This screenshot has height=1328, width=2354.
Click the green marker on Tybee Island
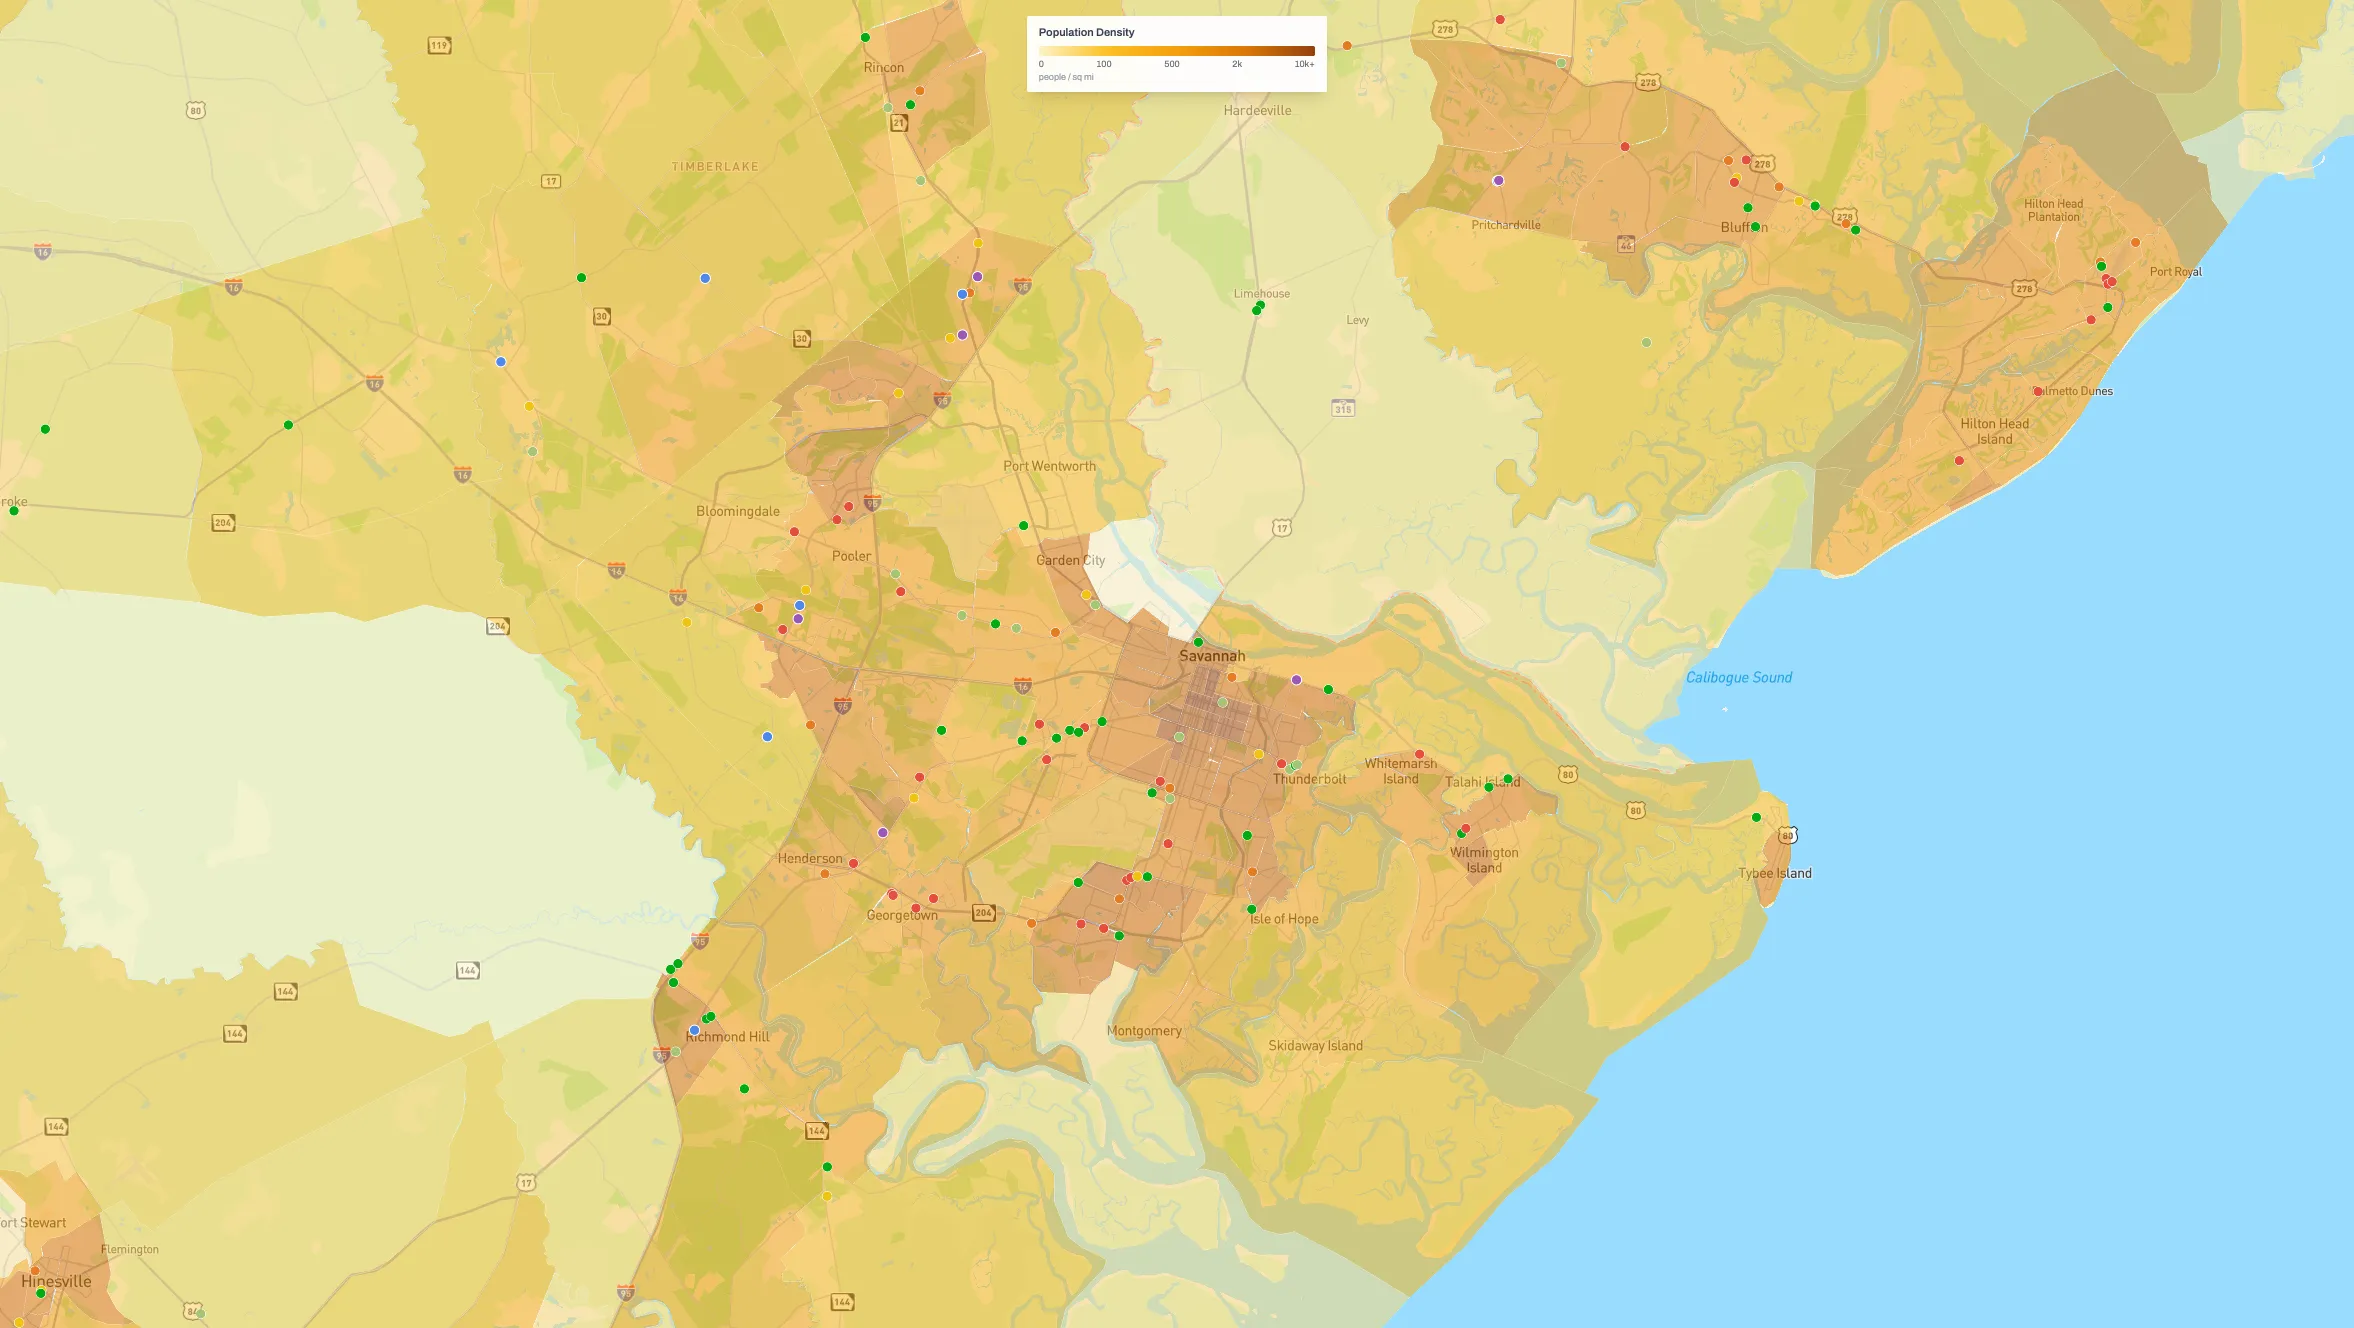coord(1756,818)
